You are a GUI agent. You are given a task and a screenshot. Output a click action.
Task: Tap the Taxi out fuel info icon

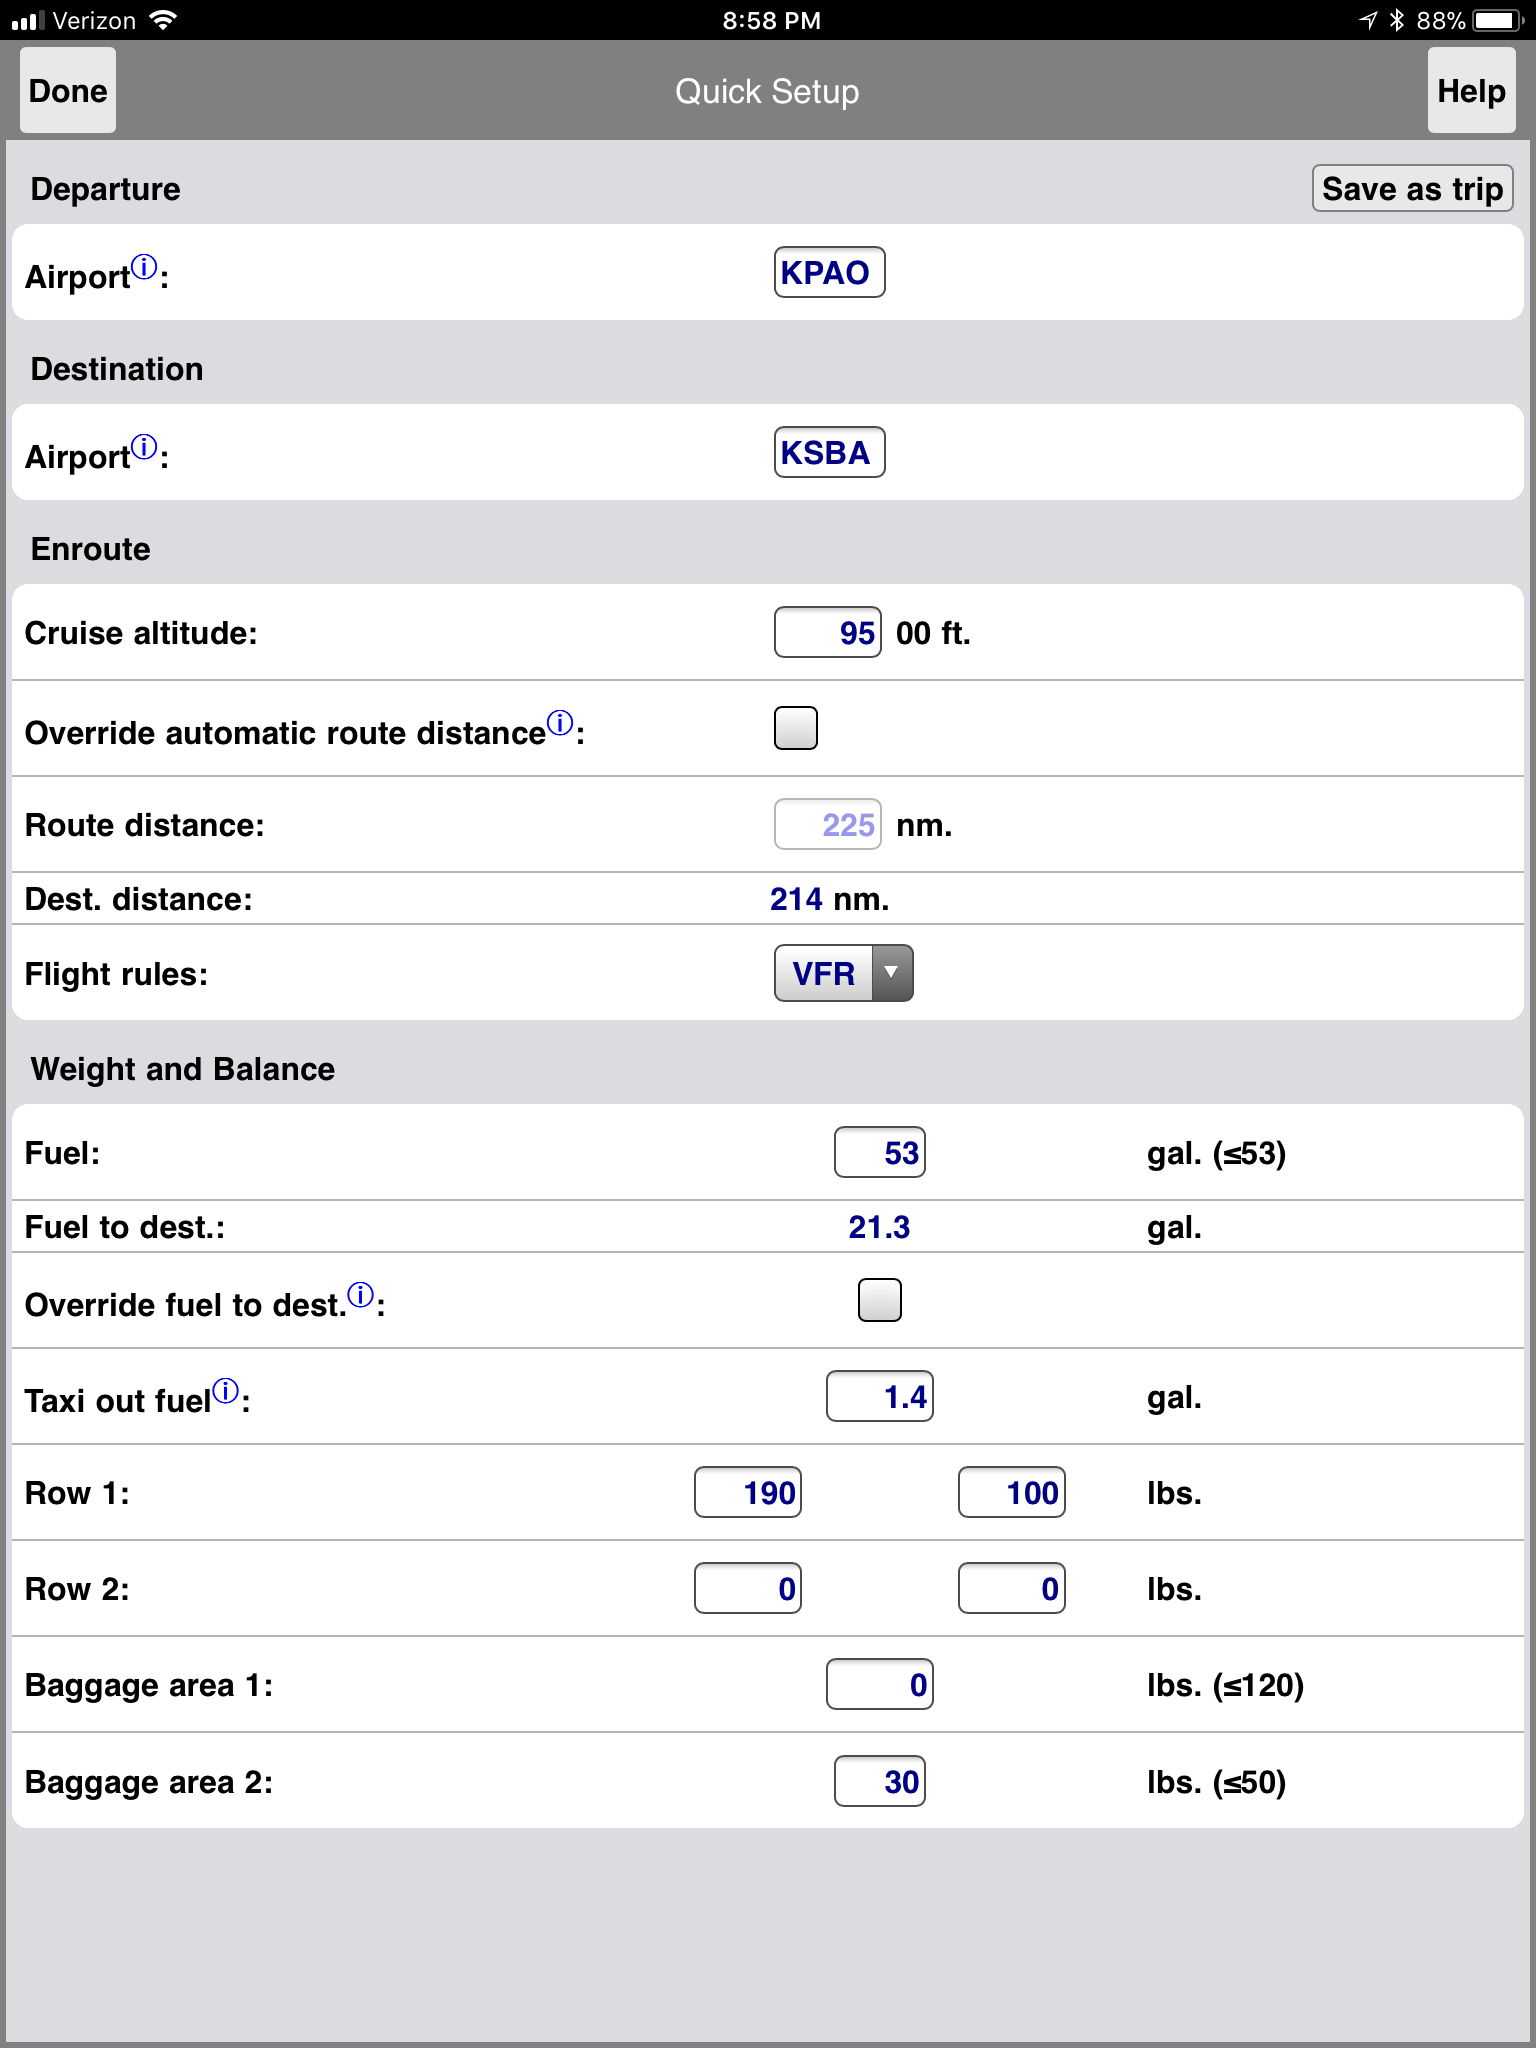click(226, 1391)
